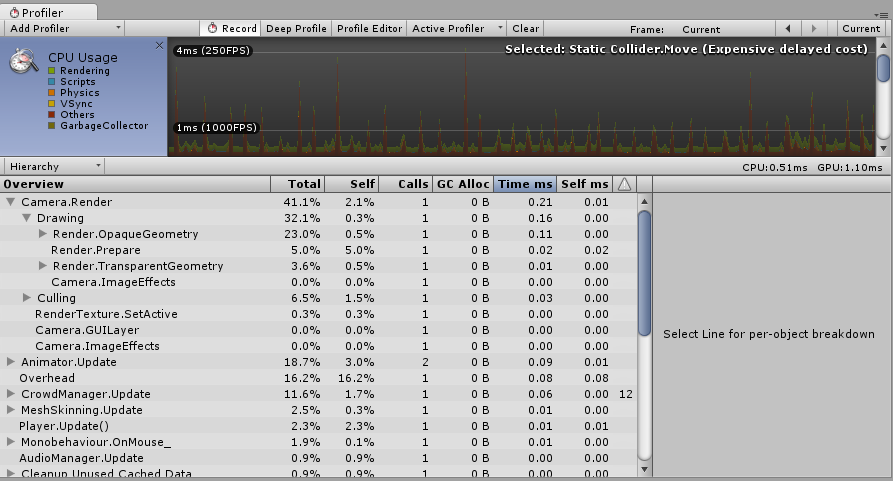The width and height of the screenshot is (893, 481).
Task: Toggle the Physics legend color box
Action: 52,93
